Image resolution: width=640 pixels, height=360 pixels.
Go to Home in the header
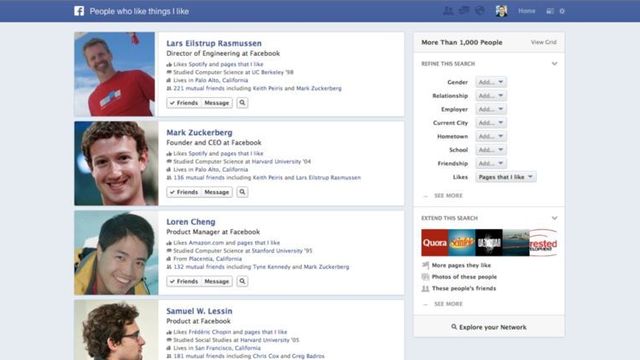point(527,11)
